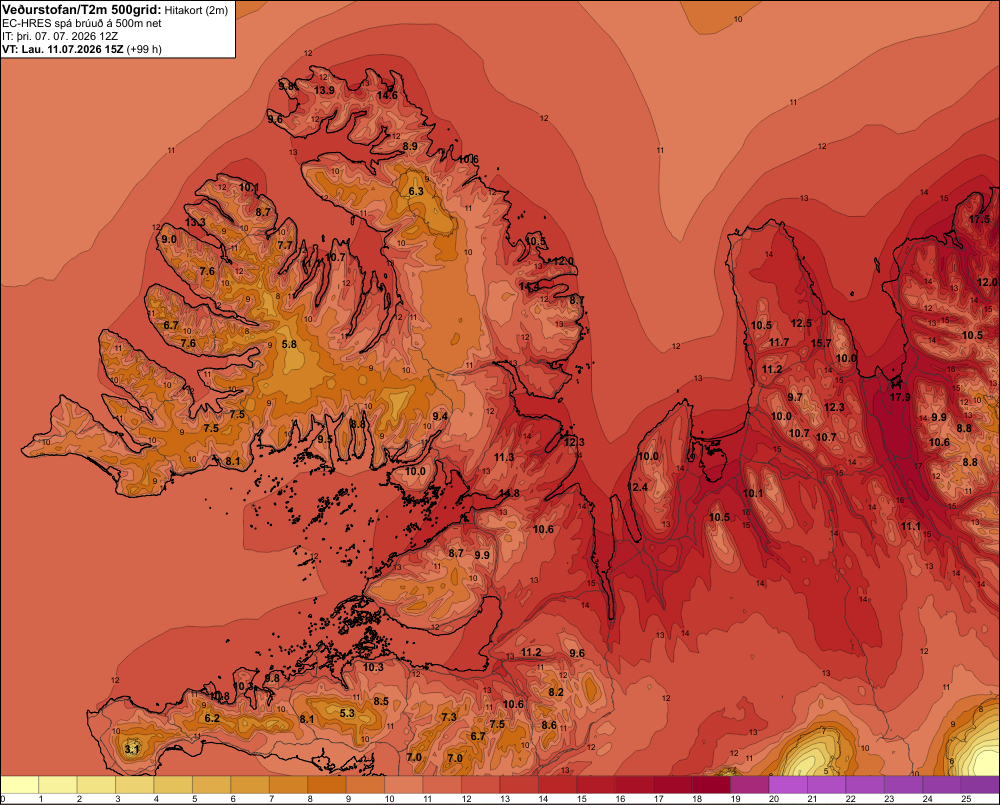Click the 14.6 temperature reading

pos(387,96)
